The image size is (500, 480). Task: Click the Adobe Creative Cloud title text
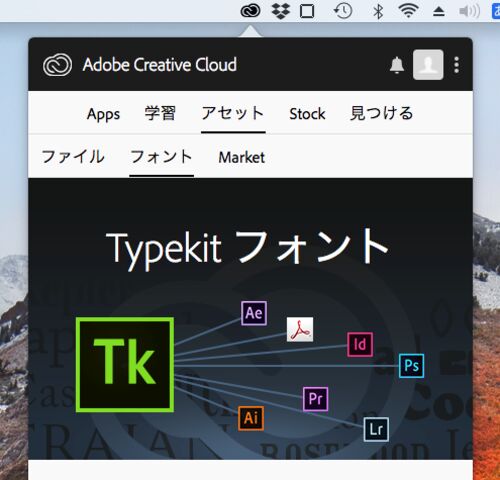tap(160, 65)
